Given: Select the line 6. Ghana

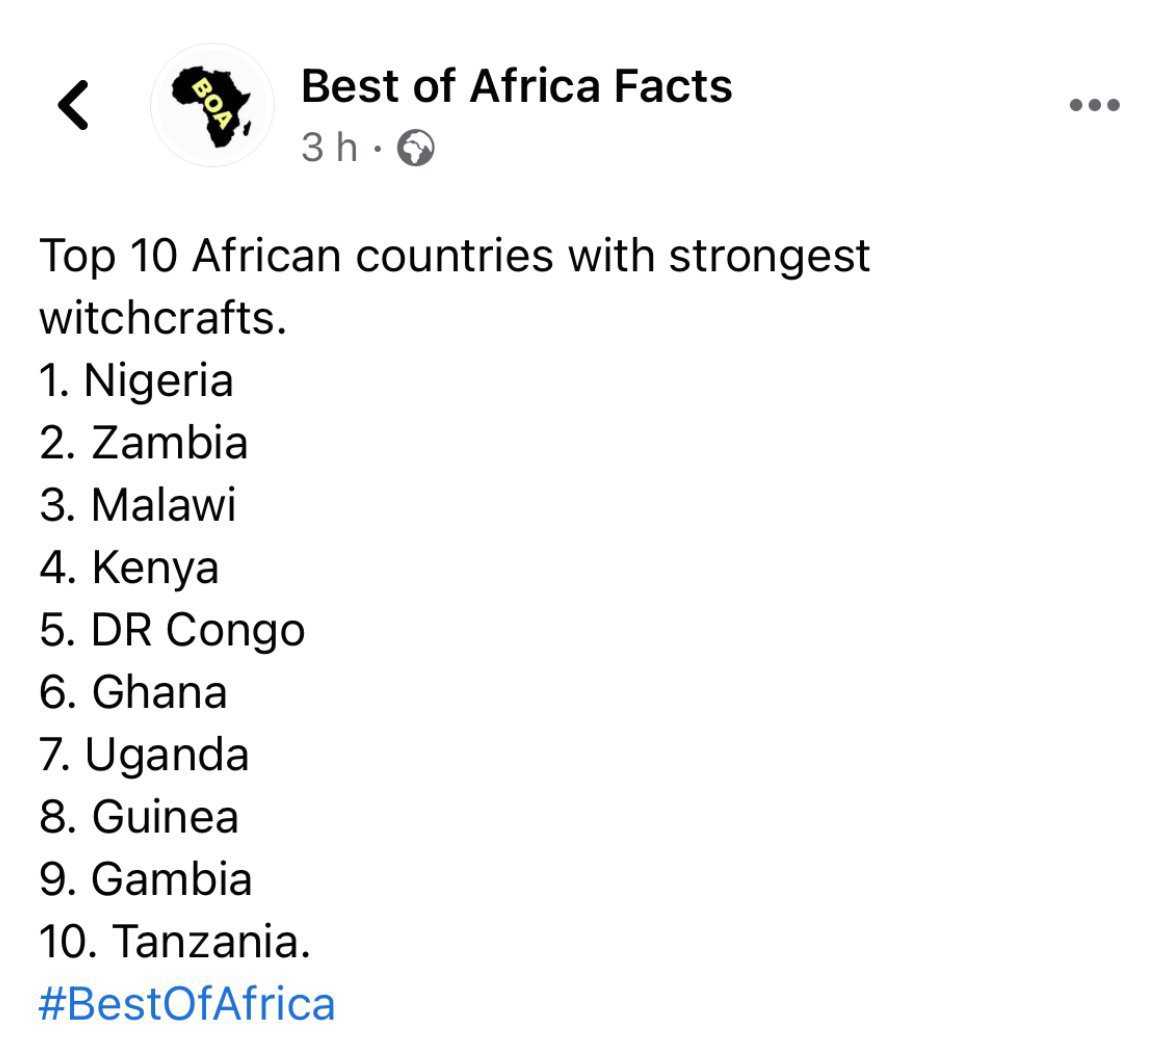Looking at the screenshot, I should (133, 692).
